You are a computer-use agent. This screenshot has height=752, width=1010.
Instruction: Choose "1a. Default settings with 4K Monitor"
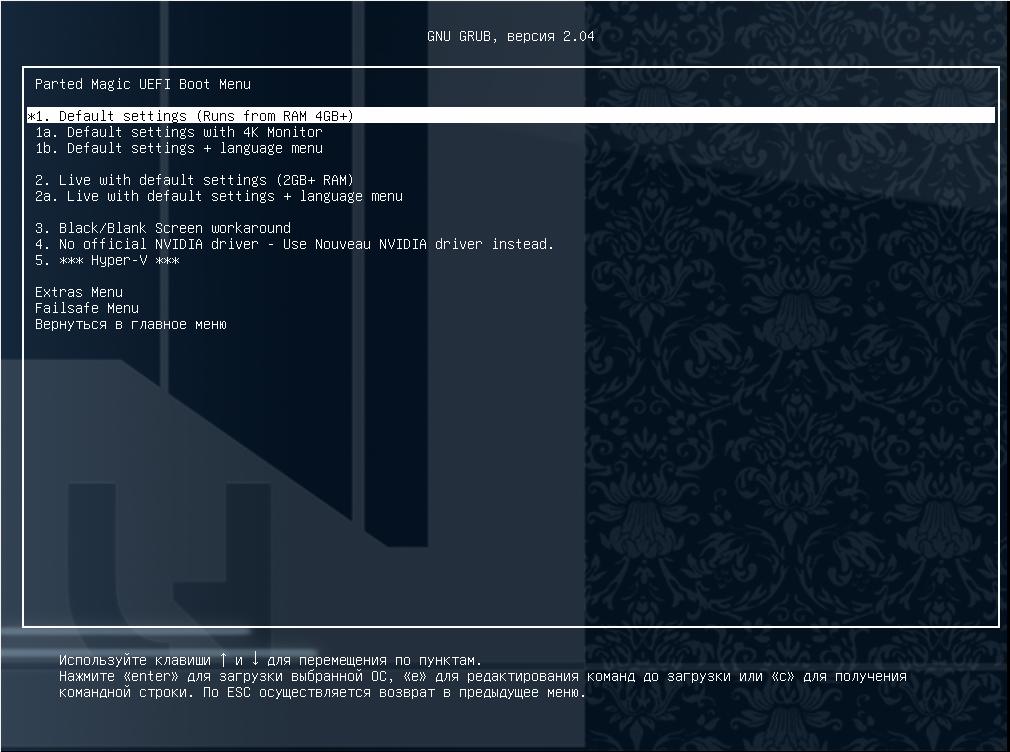pyautogui.click(x=178, y=132)
